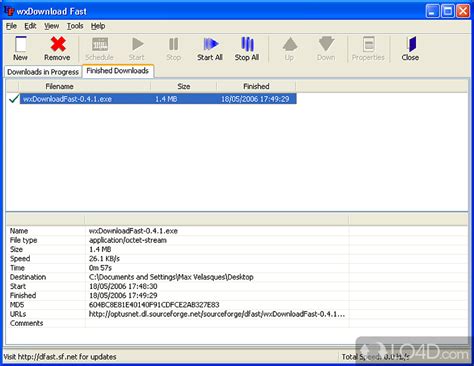The image size is (474, 366).
Task: Close the window using the title bar X button
Action: point(463,11)
